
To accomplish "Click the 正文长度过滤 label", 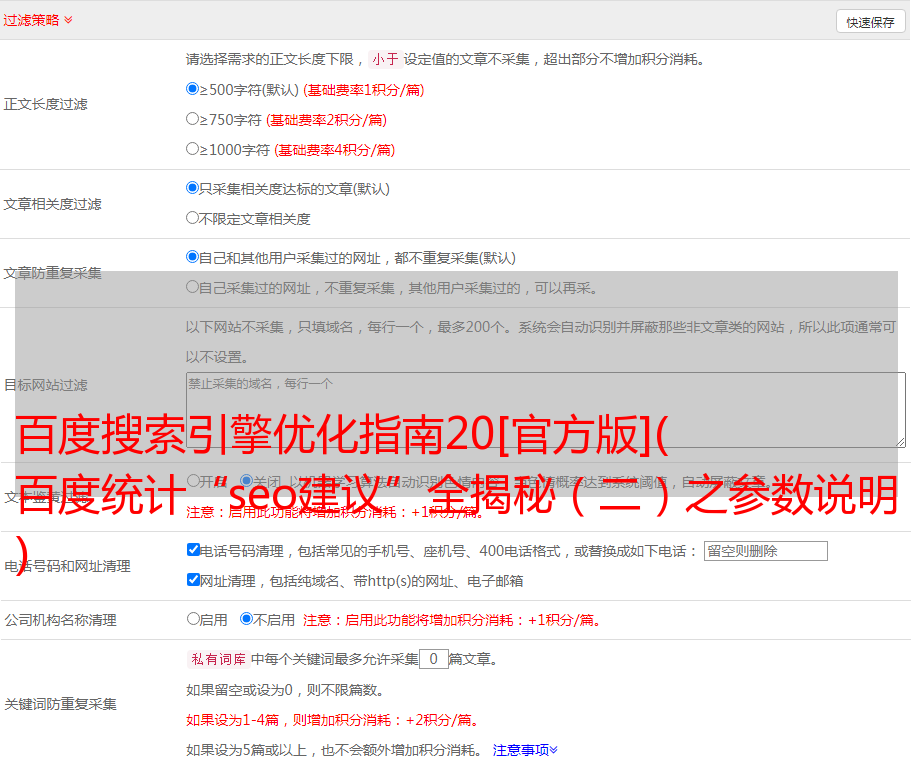I will click(x=45, y=104).
